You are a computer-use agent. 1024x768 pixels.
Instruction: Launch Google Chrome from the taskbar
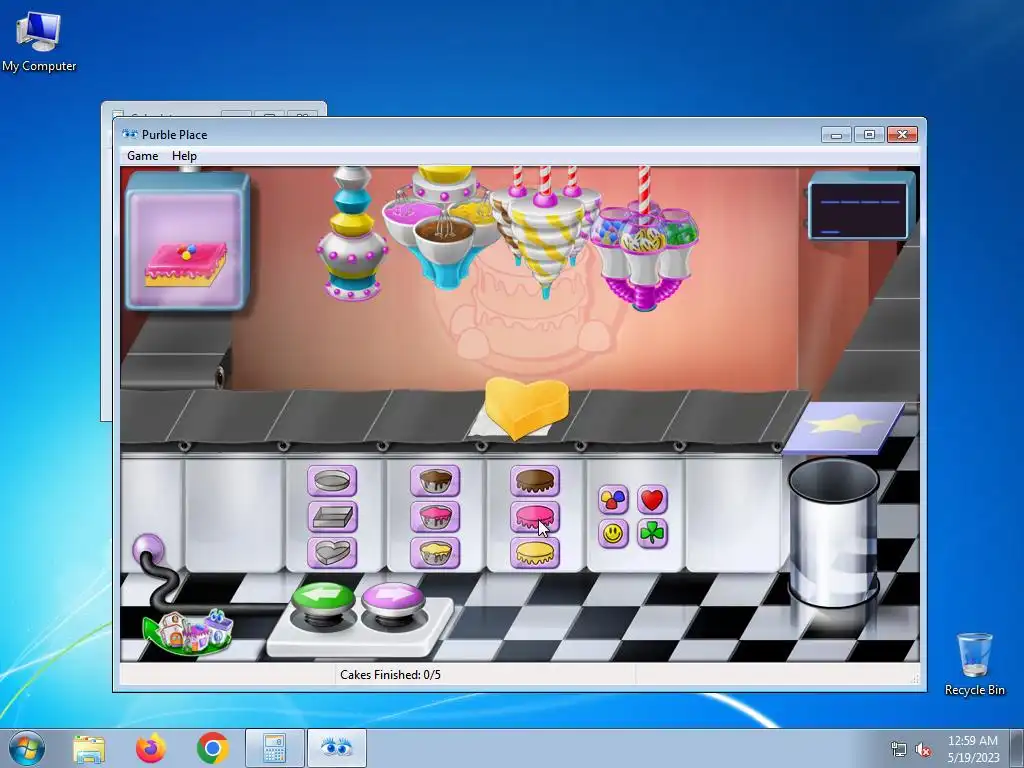tap(212, 748)
